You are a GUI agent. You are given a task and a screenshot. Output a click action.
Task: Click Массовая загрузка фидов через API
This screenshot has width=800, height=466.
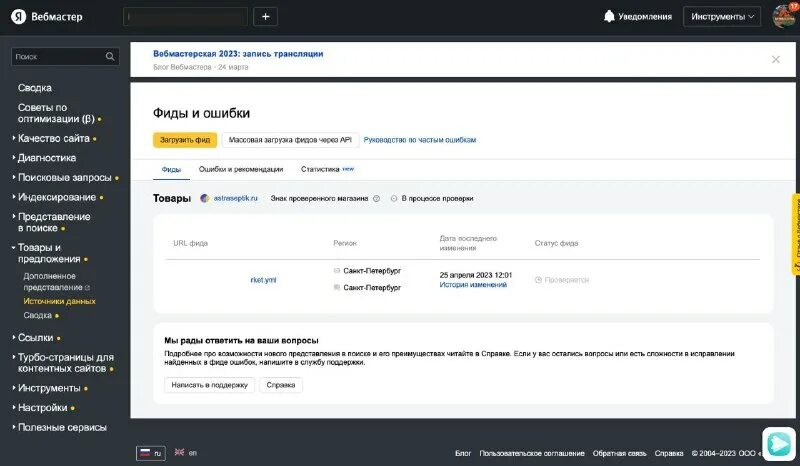click(290, 140)
